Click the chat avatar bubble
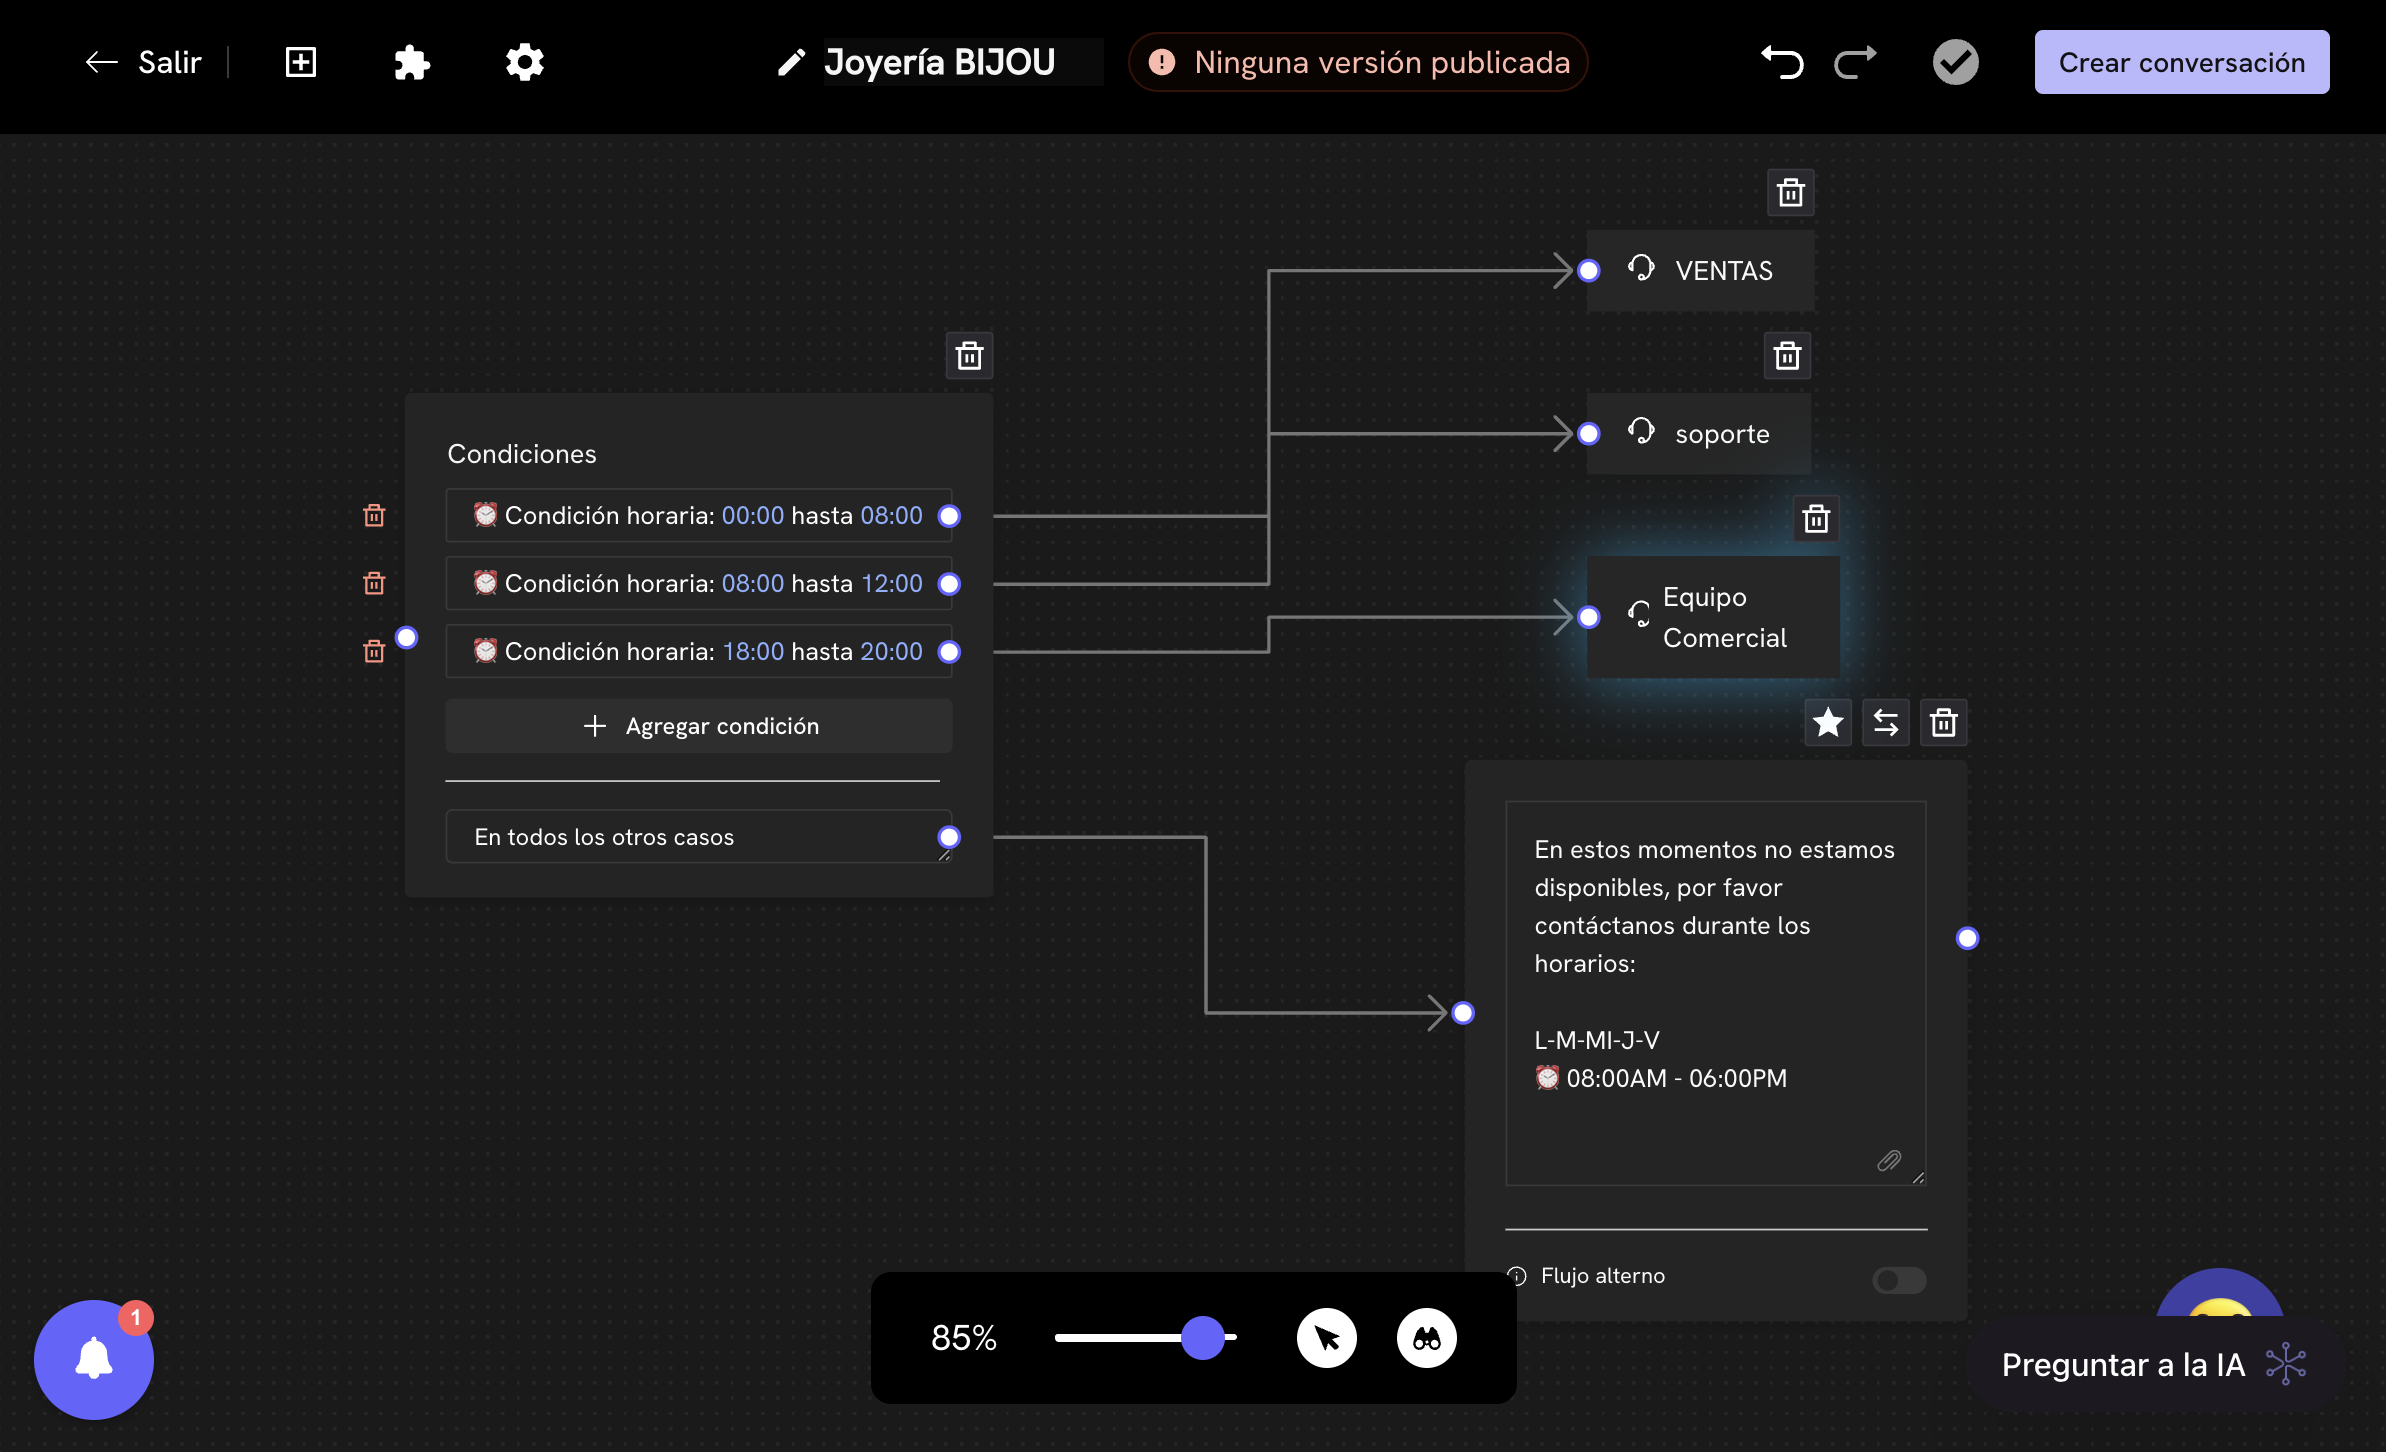 click(2219, 1295)
